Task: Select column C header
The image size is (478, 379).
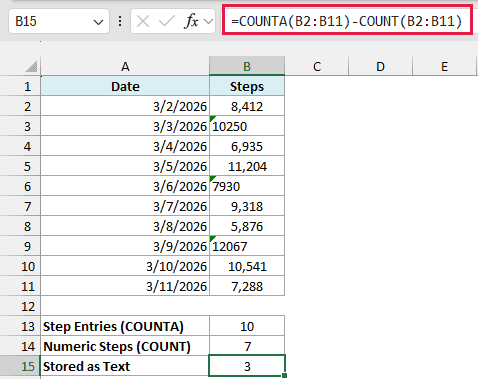Action: pos(317,66)
